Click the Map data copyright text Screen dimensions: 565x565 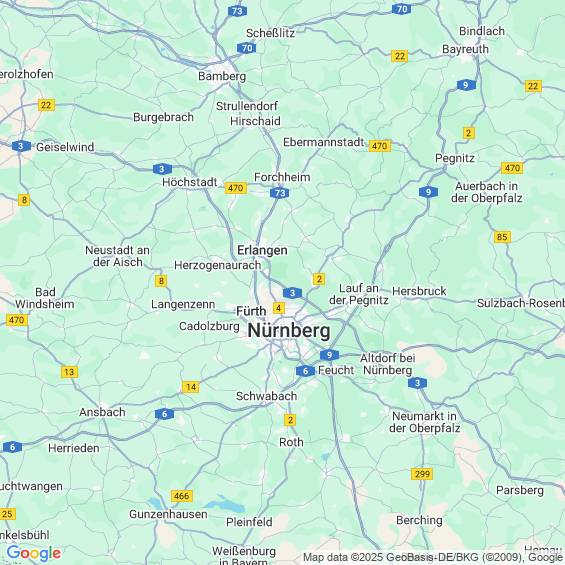(433, 557)
